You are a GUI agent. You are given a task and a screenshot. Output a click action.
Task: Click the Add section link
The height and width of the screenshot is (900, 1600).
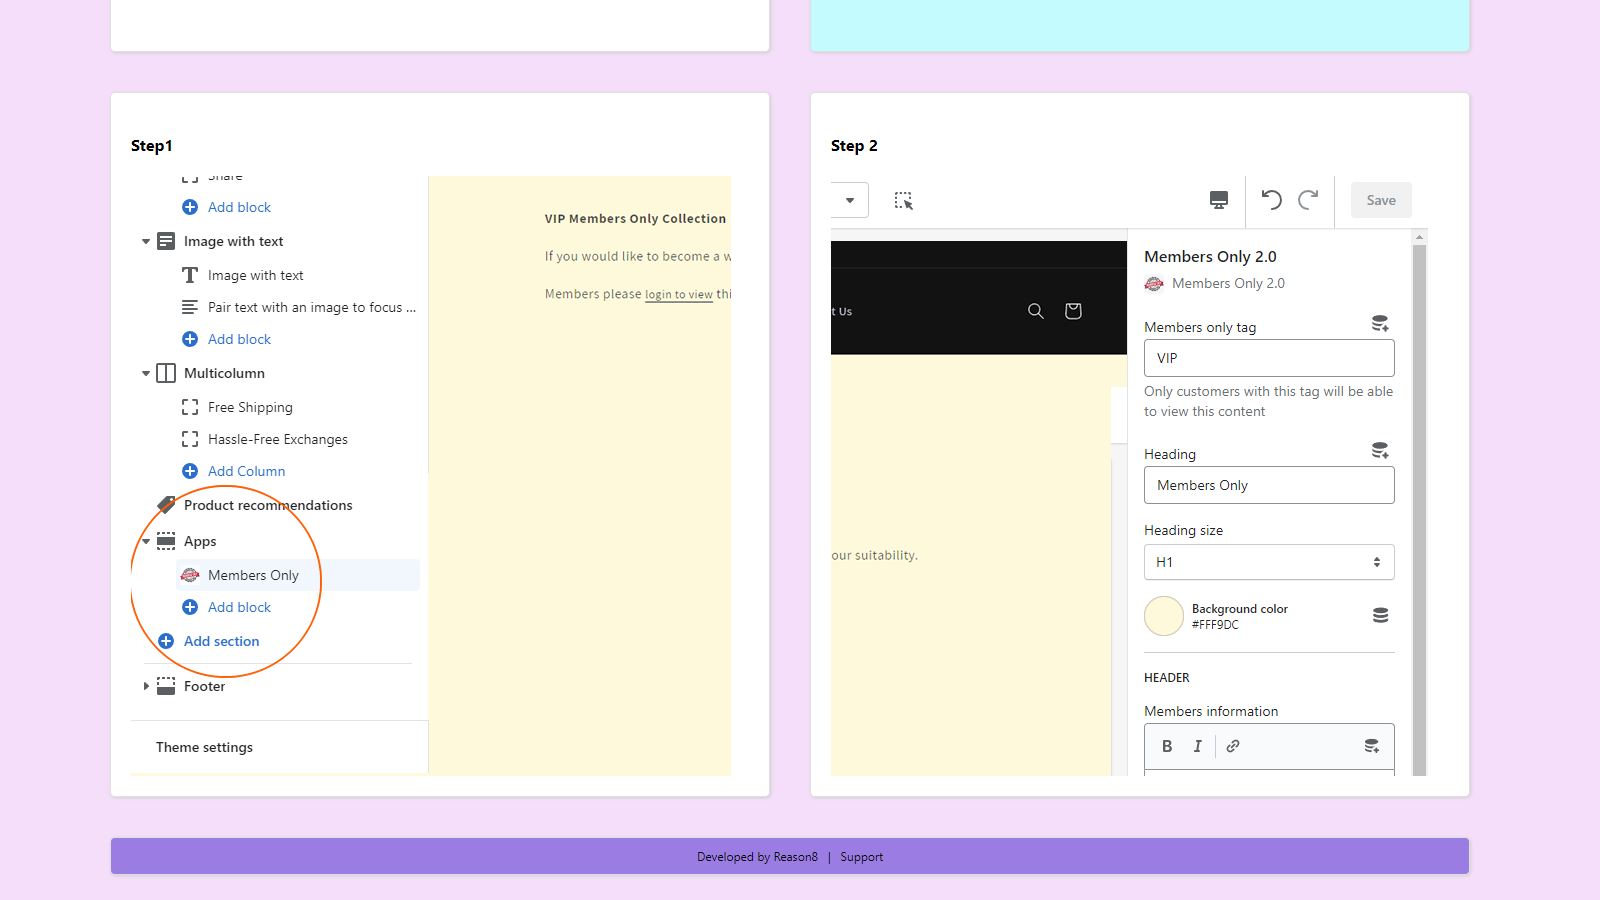220,641
